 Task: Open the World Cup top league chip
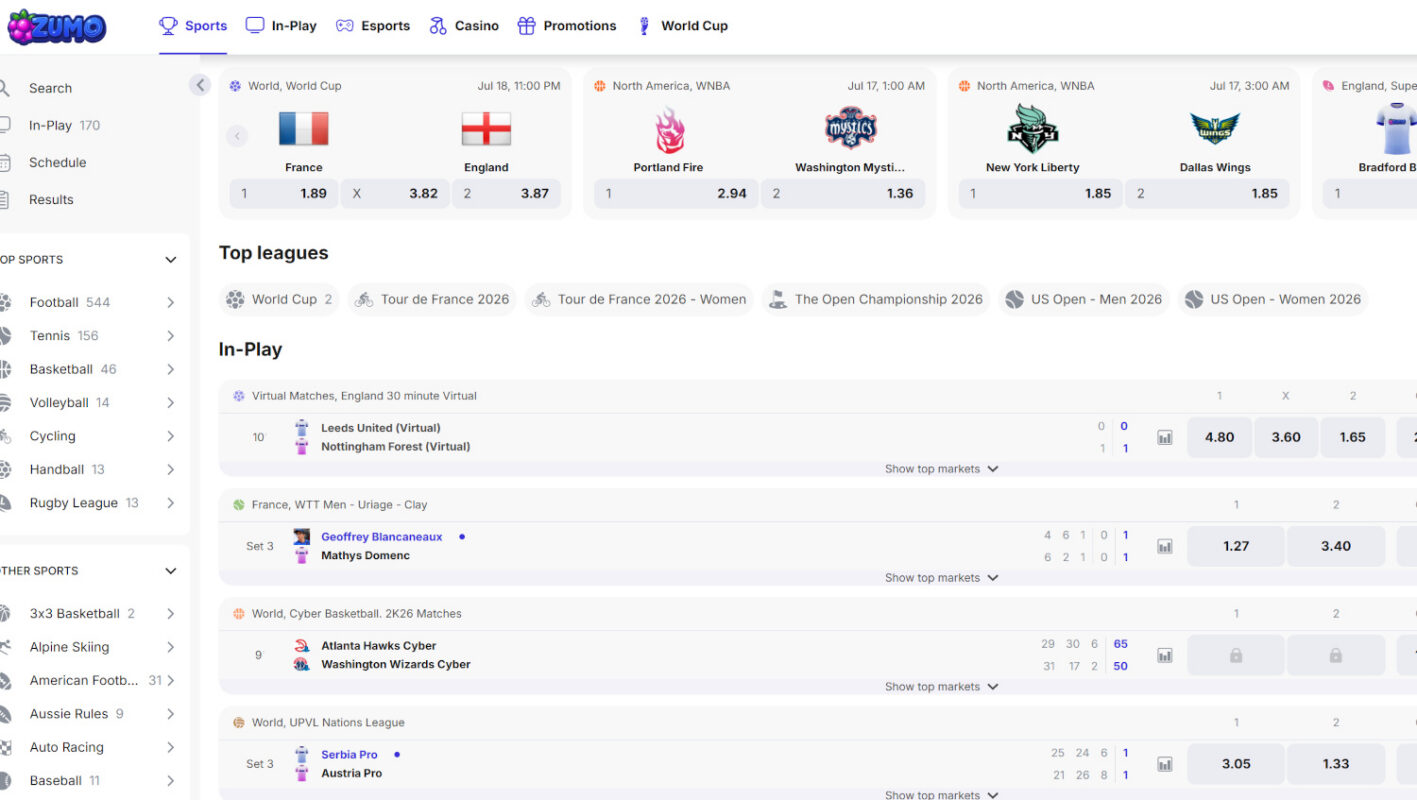[x=280, y=299]
